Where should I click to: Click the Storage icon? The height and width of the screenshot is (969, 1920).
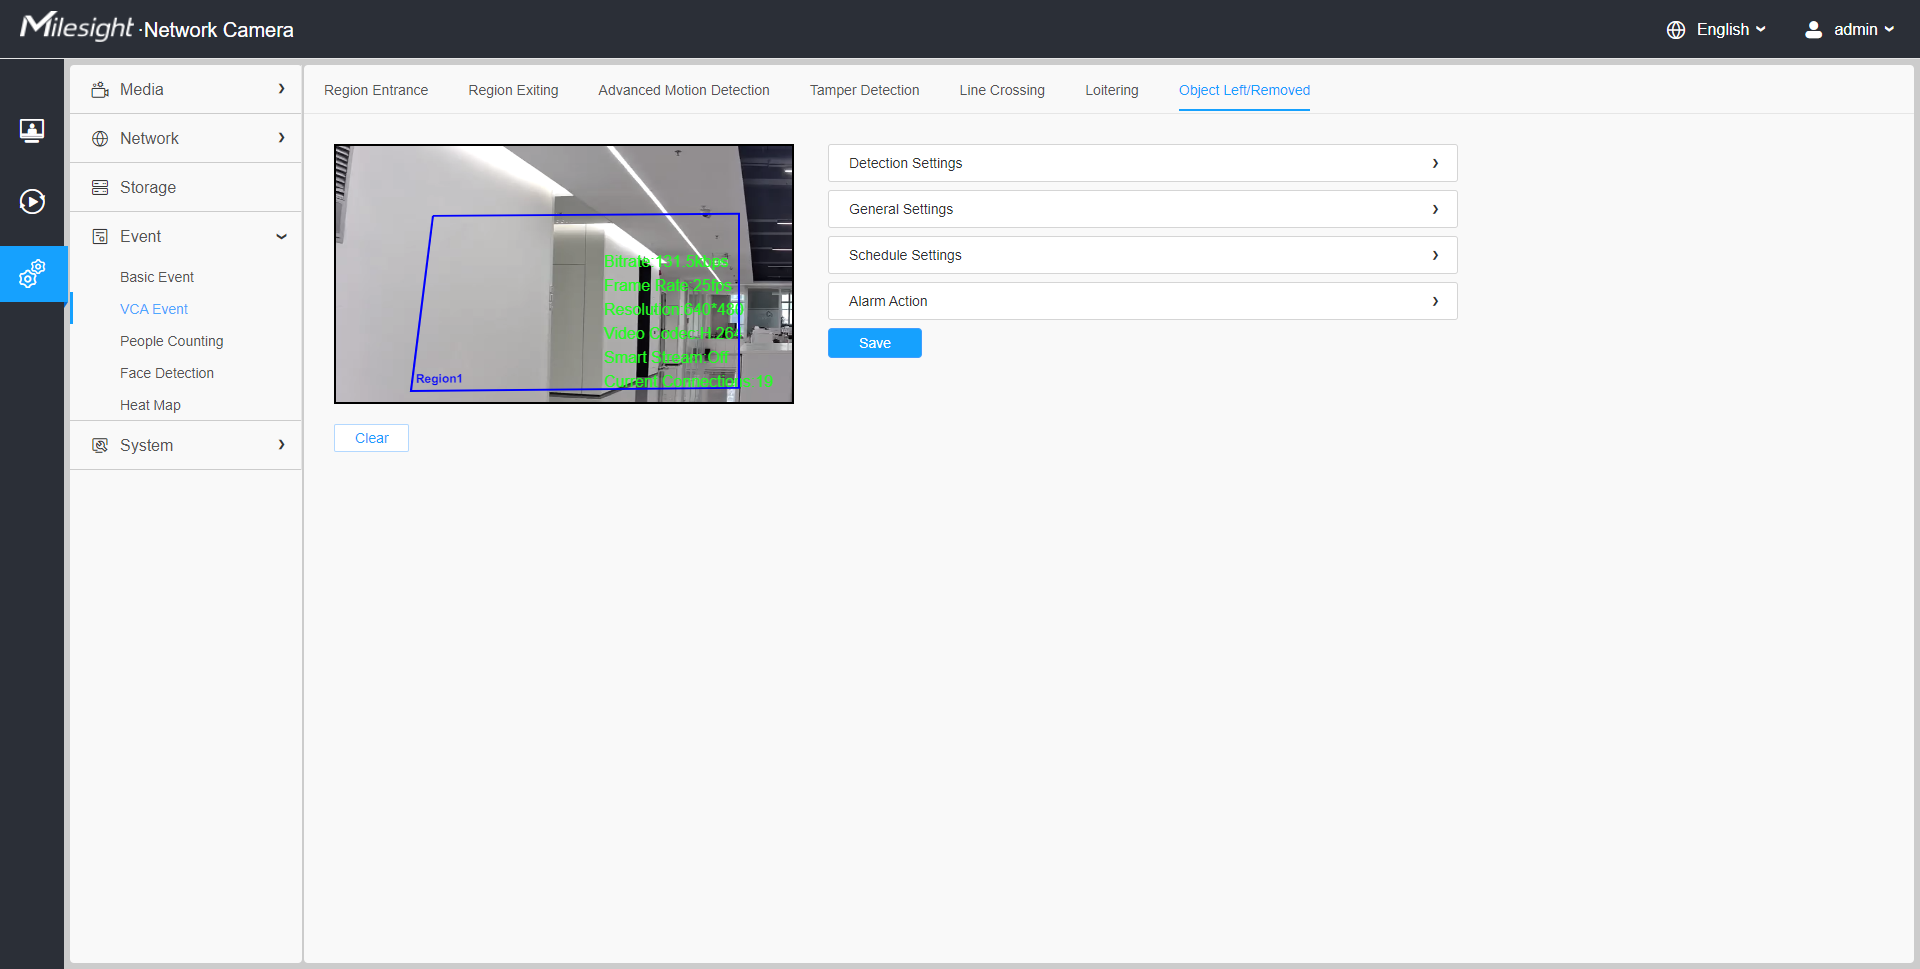(100, 187)
